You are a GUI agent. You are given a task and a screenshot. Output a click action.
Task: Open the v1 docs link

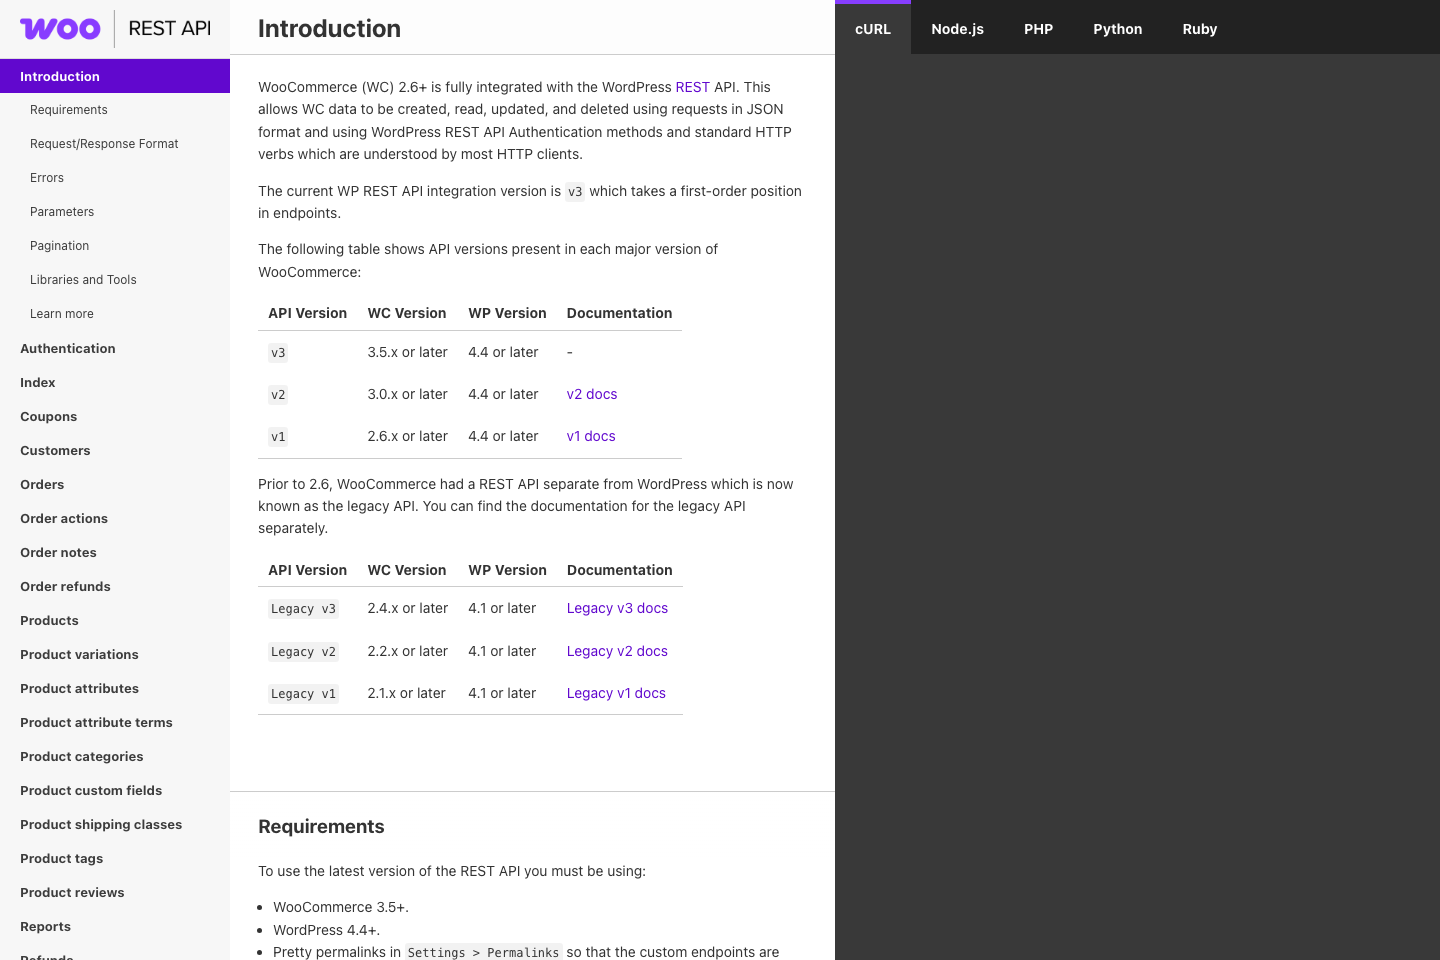pyautogui.click(x=590, y=436)
